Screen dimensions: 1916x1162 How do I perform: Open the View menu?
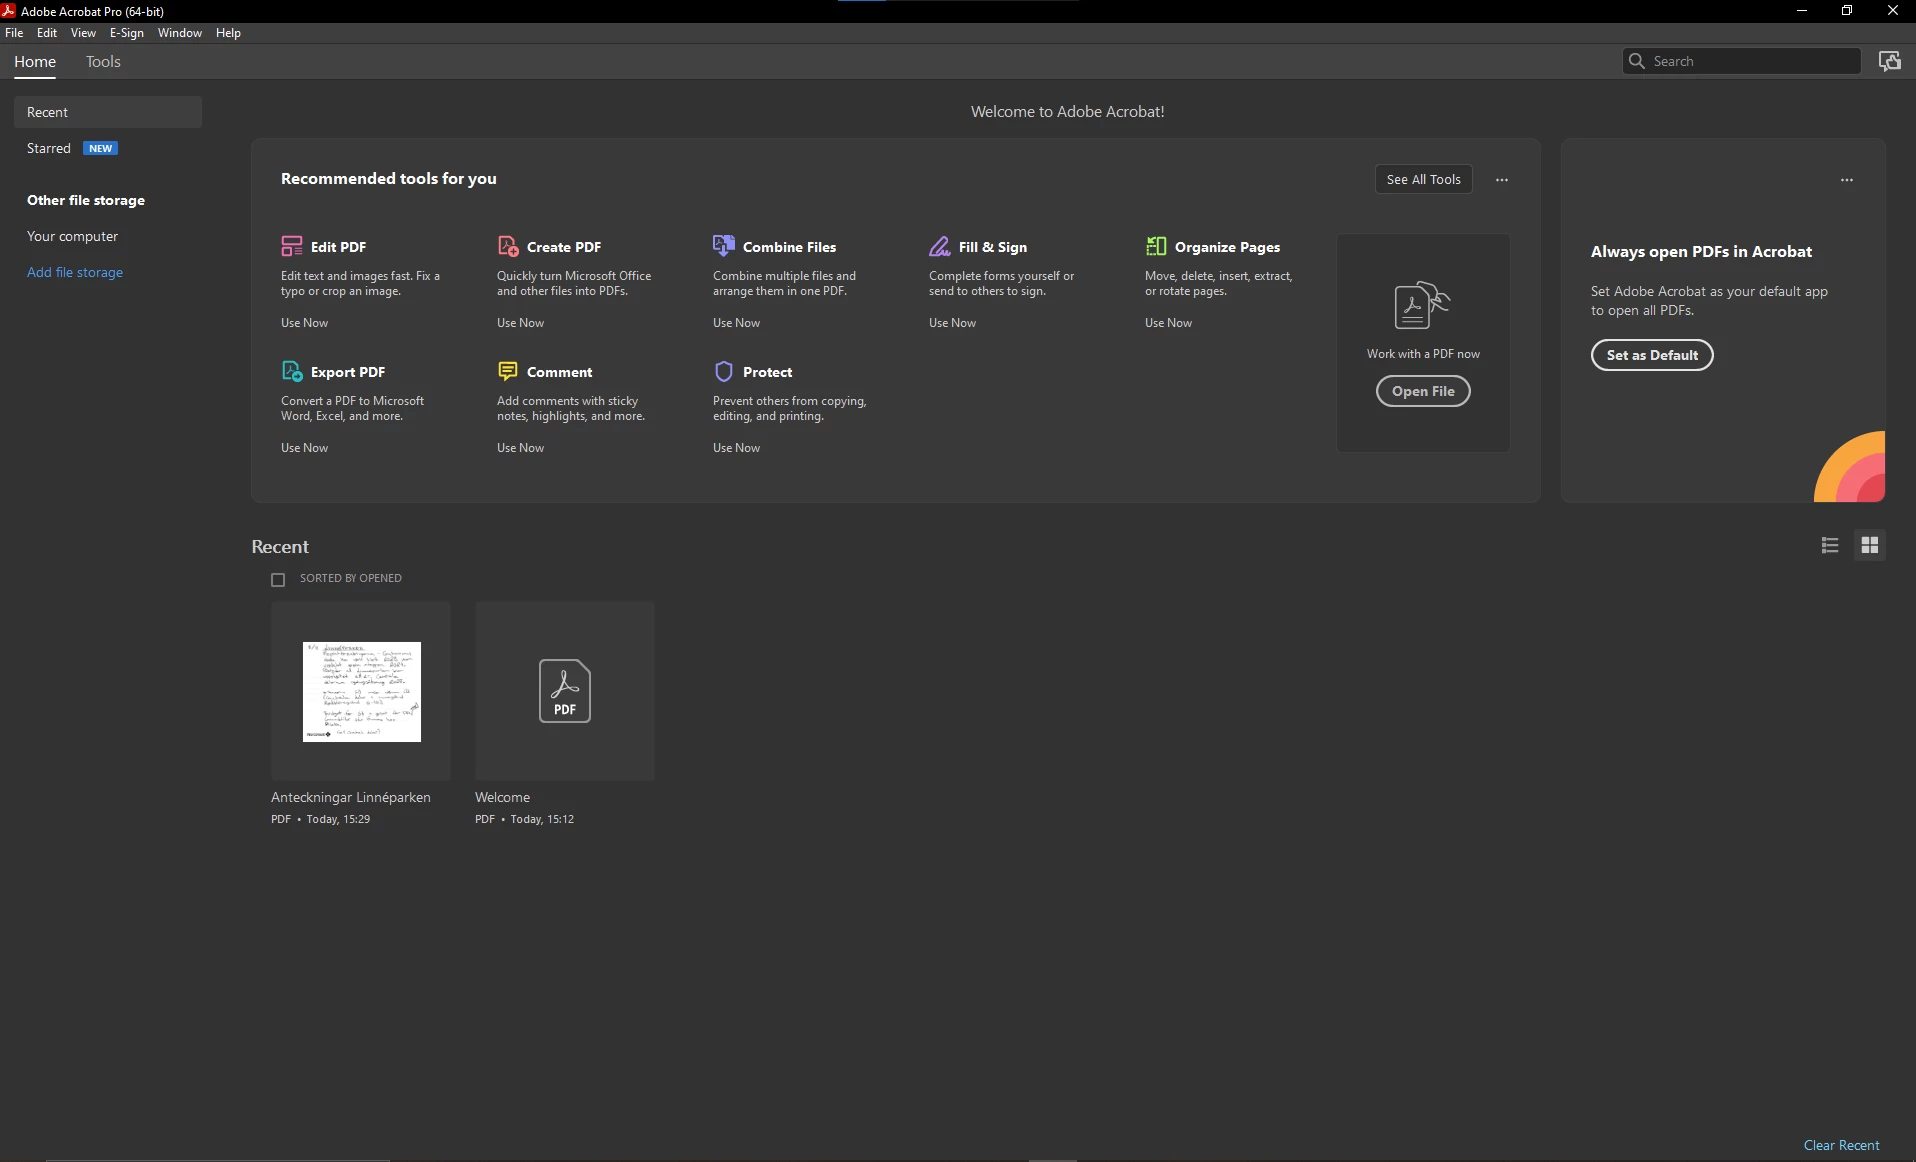83,33
